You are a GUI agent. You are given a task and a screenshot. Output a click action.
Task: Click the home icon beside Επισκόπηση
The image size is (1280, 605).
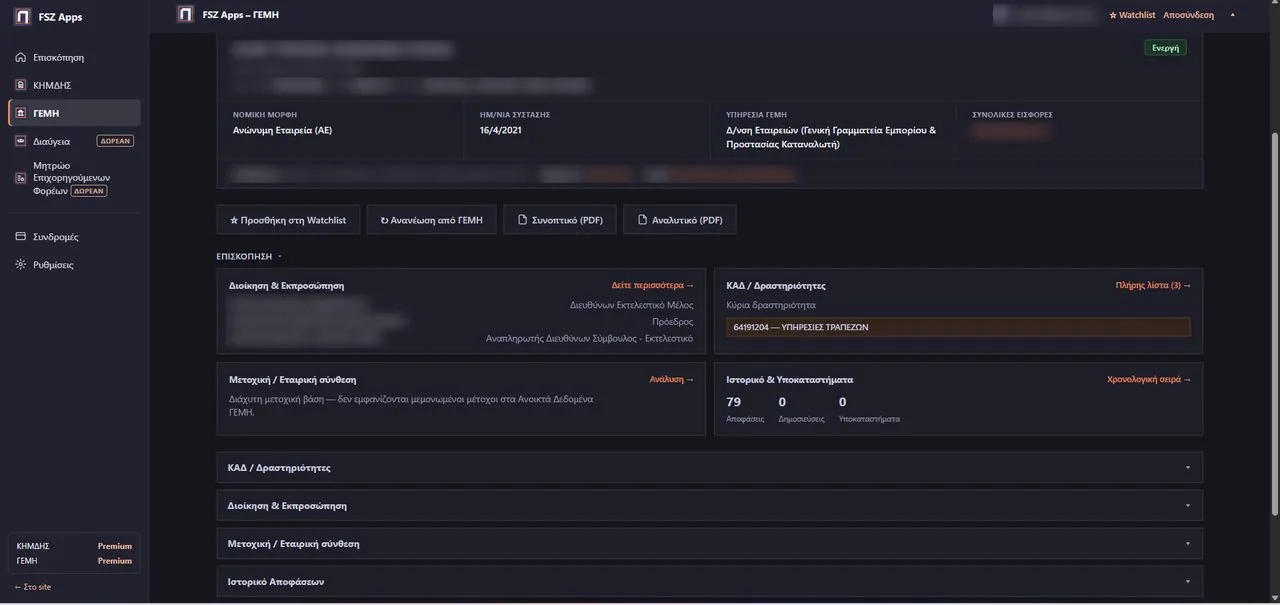[x=21, y=57]
